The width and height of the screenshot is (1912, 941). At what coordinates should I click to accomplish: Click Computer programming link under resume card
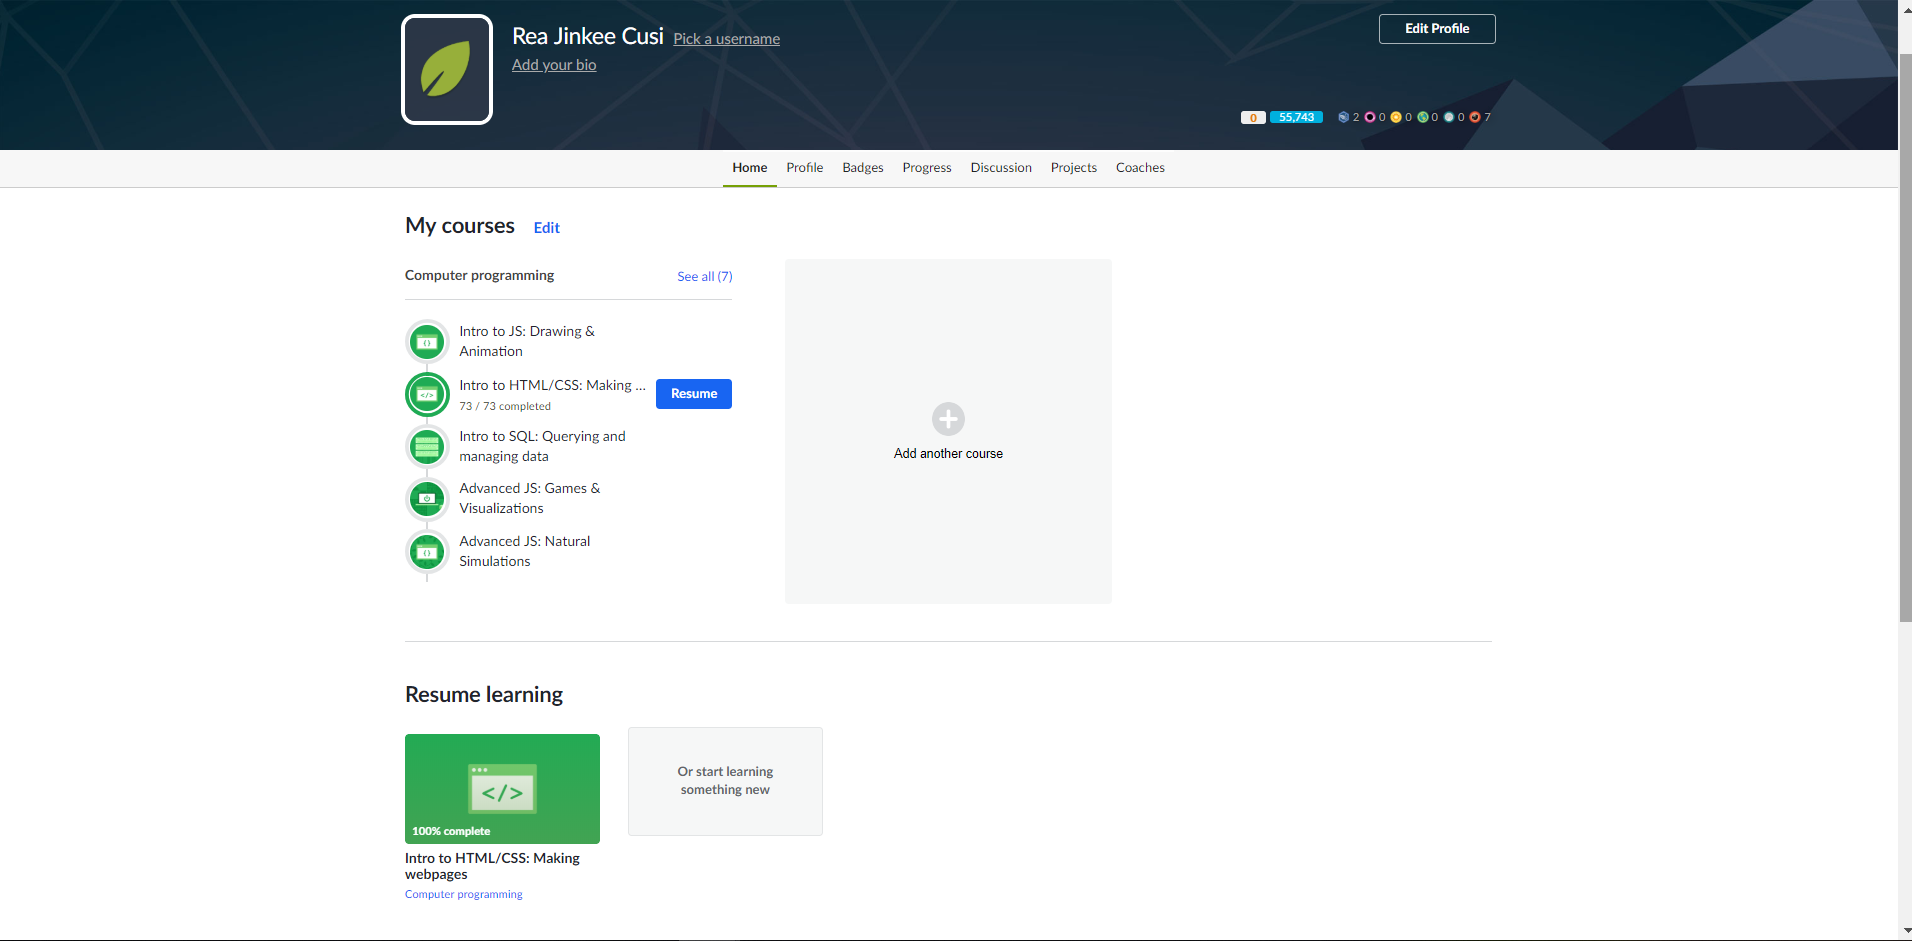pos(464,895)
